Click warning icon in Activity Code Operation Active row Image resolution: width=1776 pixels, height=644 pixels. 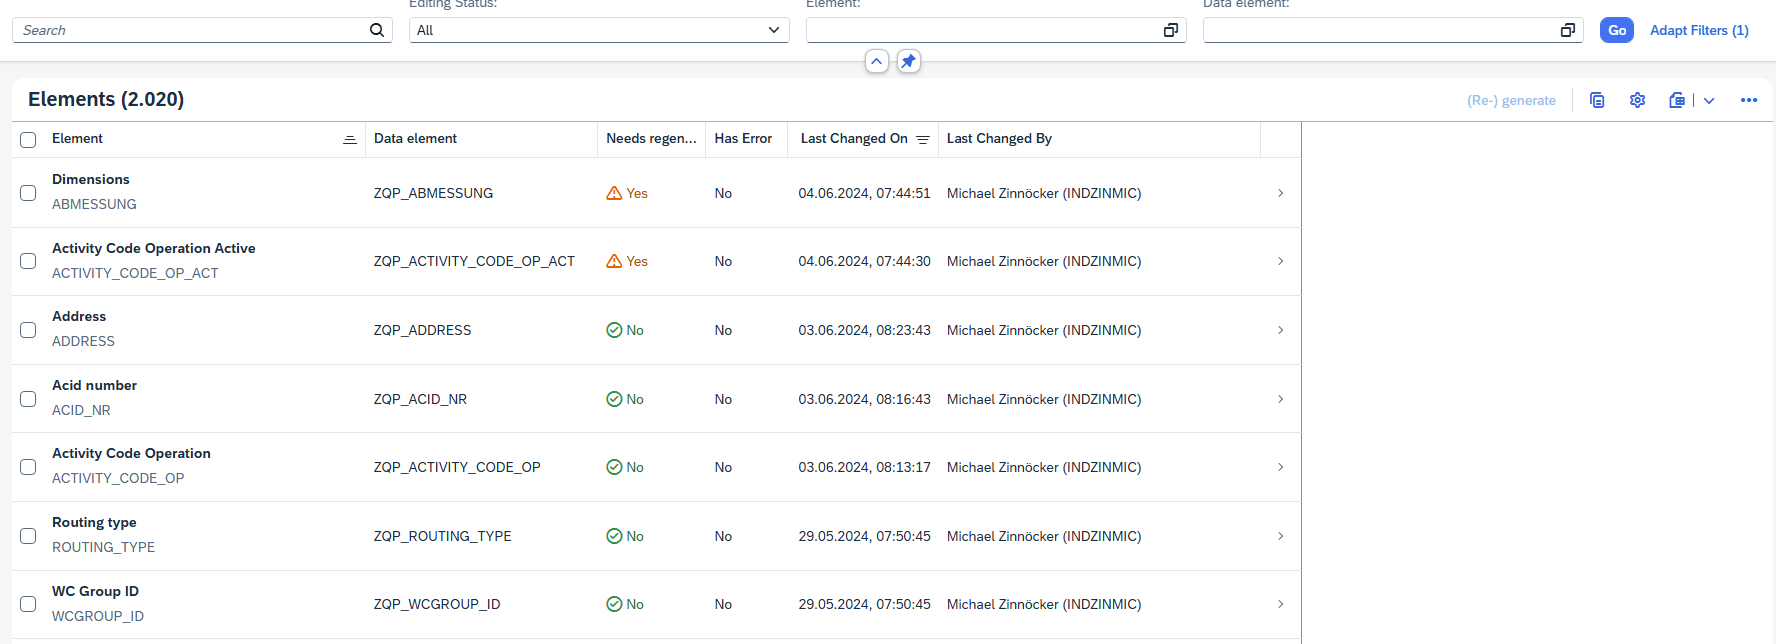tap(614, 261)
